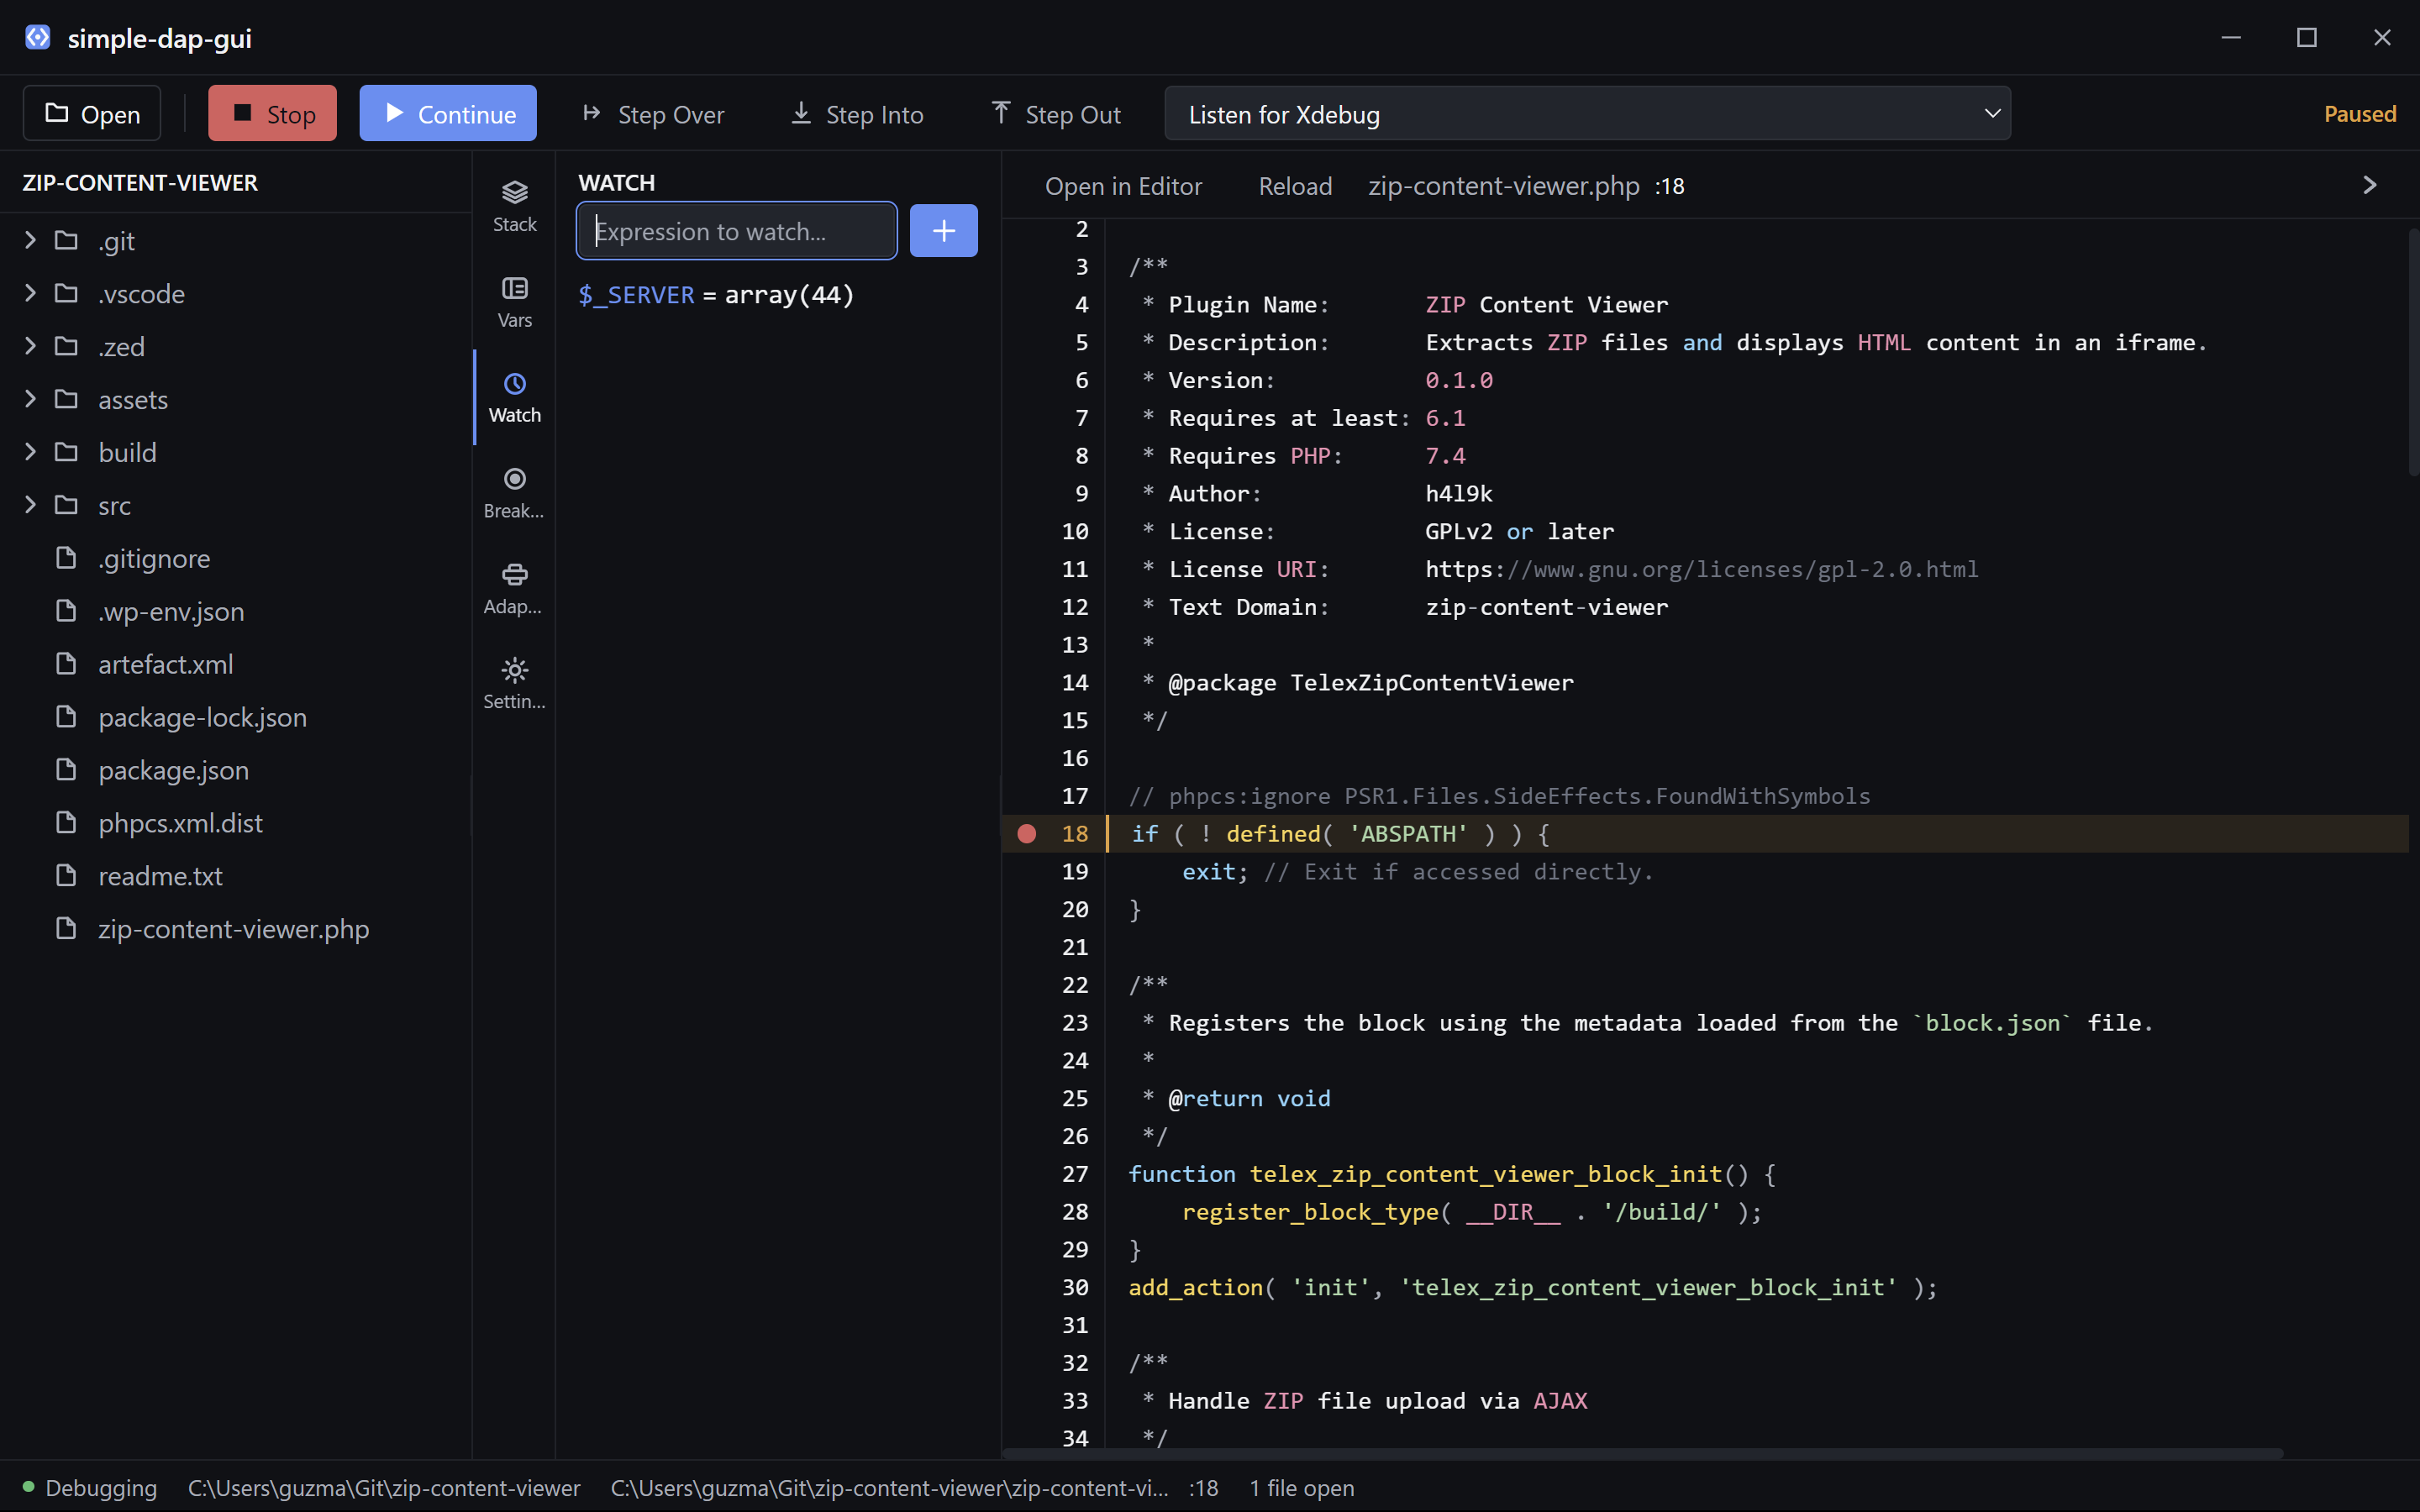2420x1512 pixels.
Task: Click the Debugging status indicator
Action: click(x=90, y=1488)
